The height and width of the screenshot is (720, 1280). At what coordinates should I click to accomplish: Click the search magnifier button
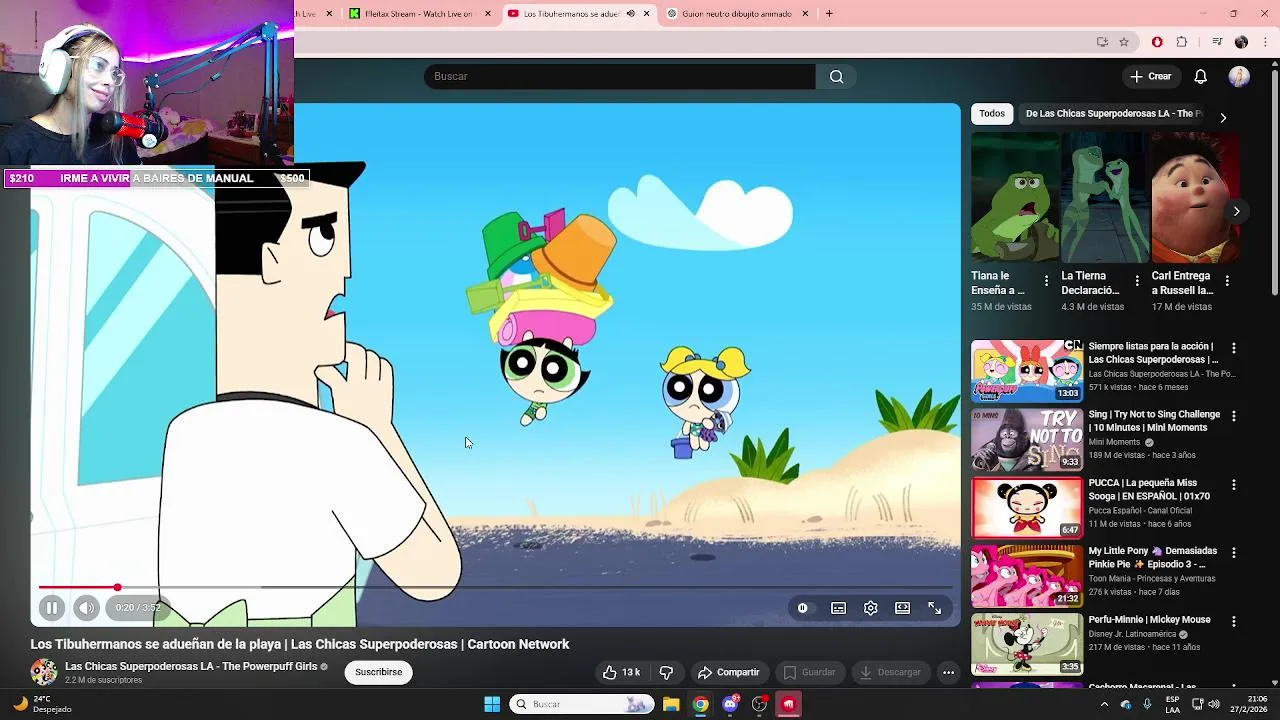point(836,76)
